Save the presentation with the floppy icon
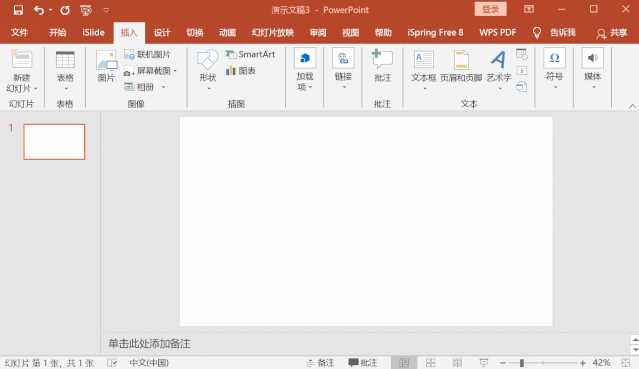Viewport: 639px width, 369px height. (x=18, y=10)
